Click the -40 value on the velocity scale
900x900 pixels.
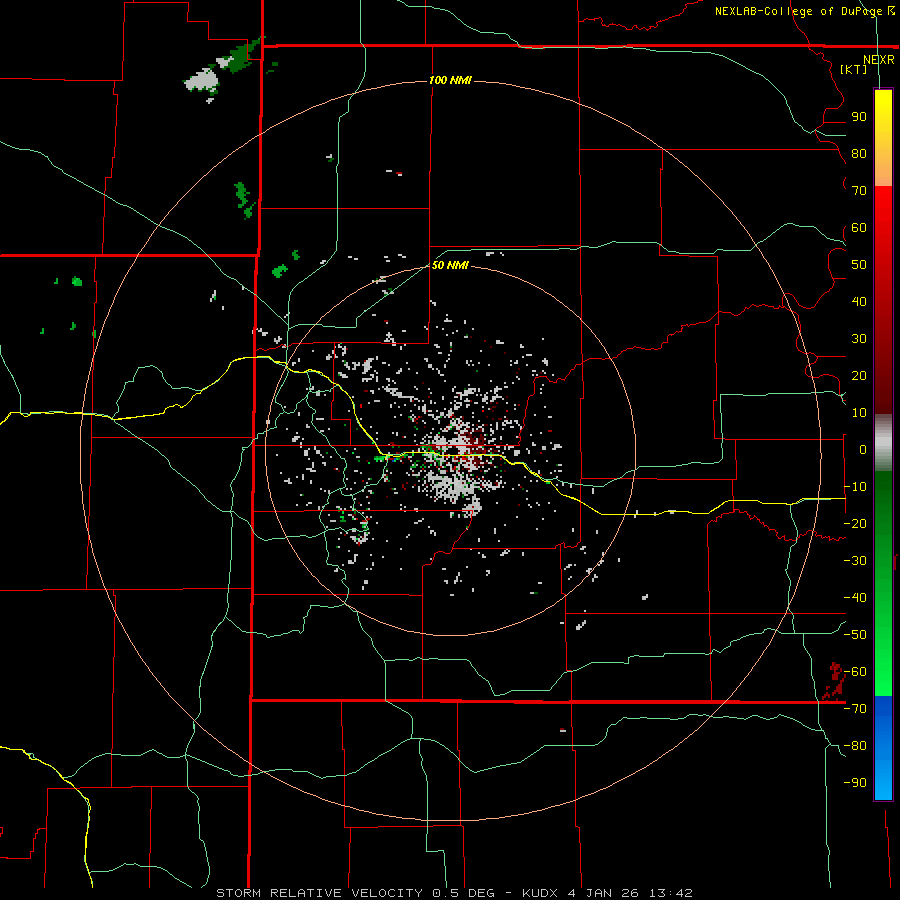point(855,598)
